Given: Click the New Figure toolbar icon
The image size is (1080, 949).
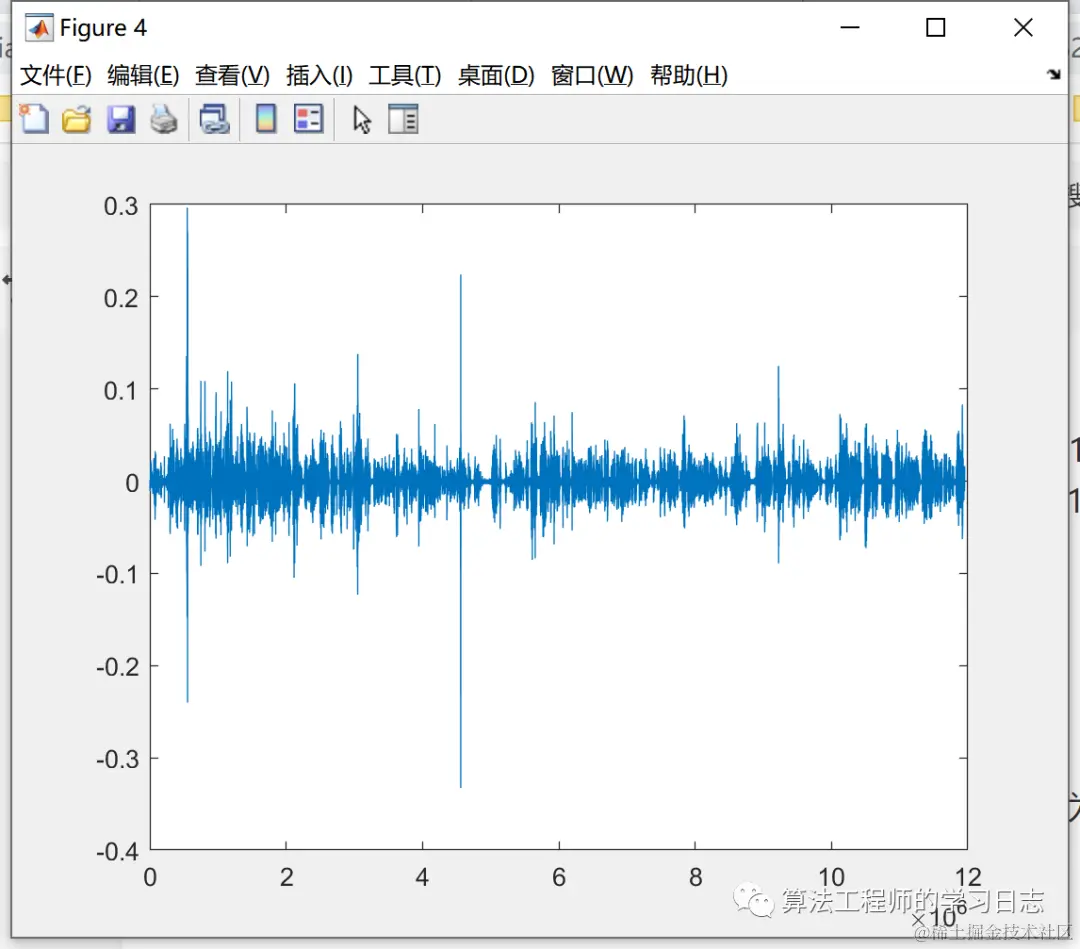Looking at the screenshot, I should [x=34, y=119].
